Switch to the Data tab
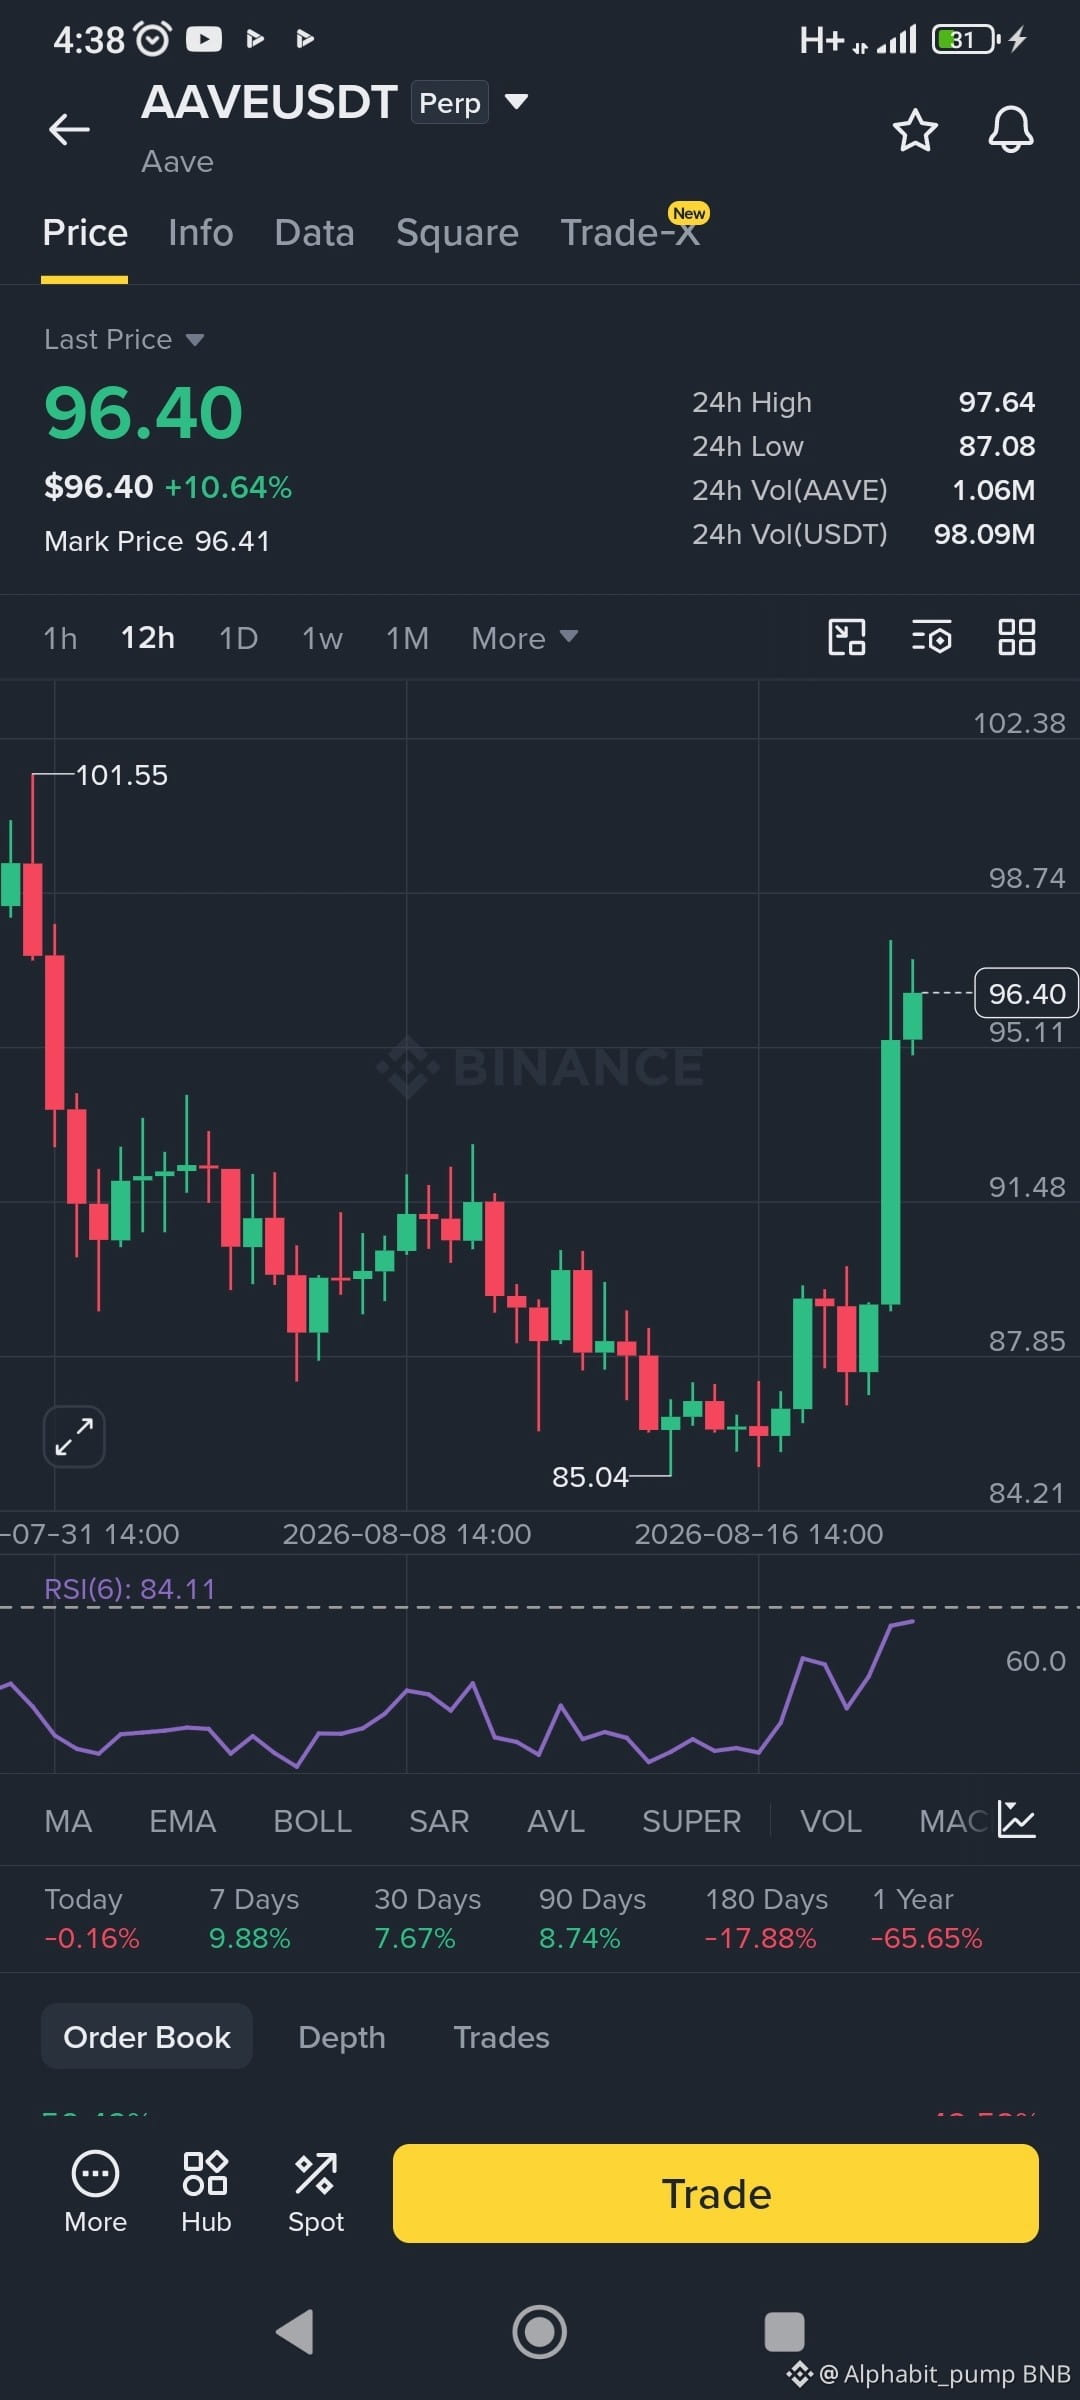Screen dimensions: 1080x2400 [315, 233]
